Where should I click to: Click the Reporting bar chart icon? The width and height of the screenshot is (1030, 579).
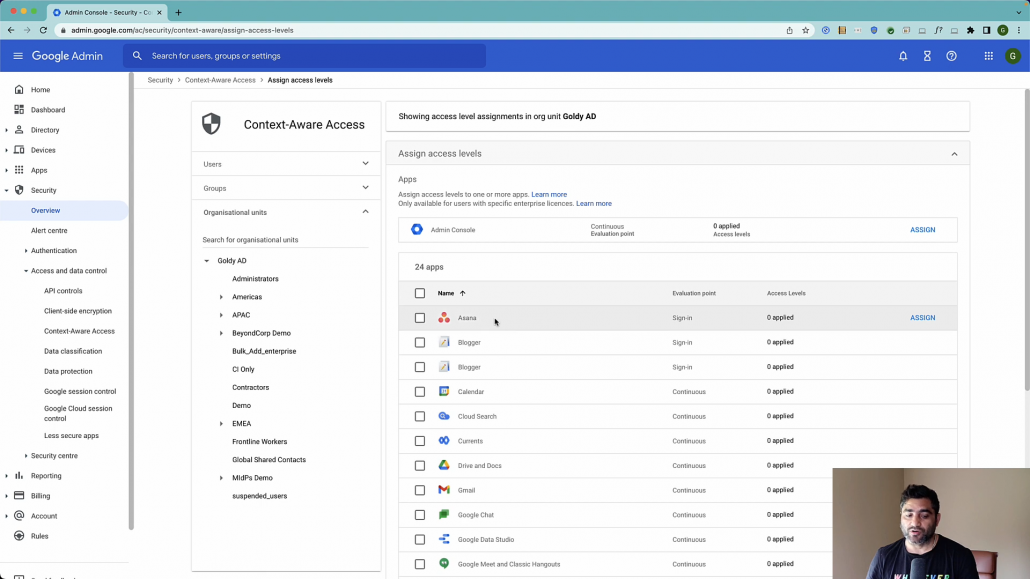point(19,475)
